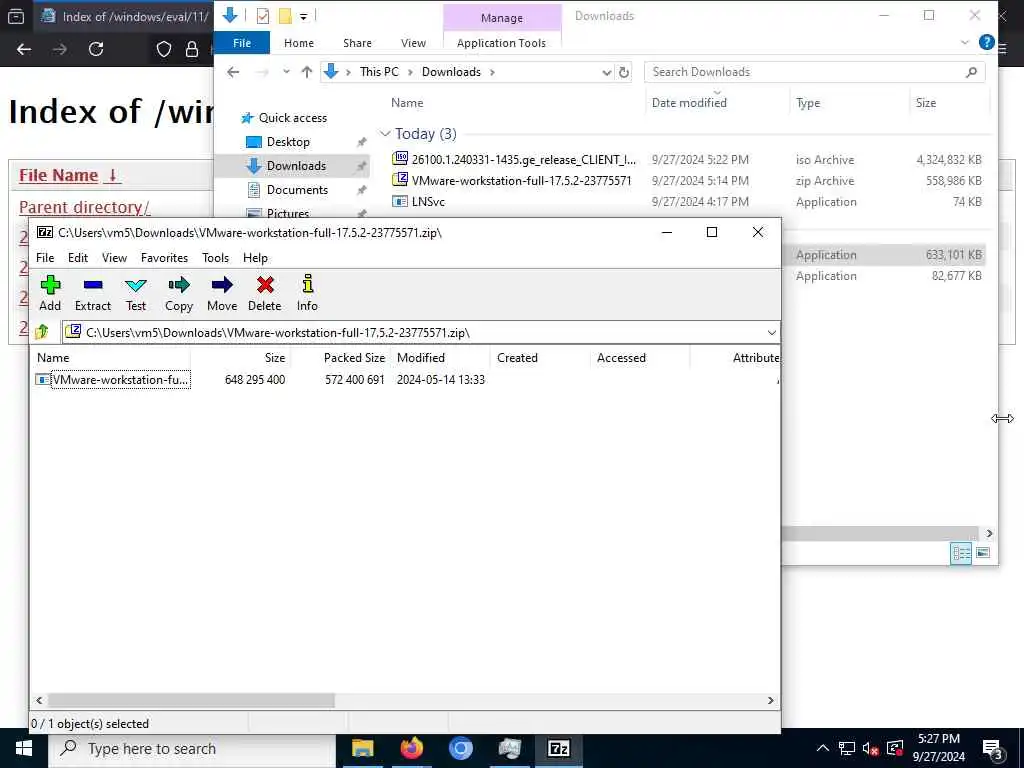Open the 7-Zip Favorites menu
The image size is (1024, 768).
165,258
